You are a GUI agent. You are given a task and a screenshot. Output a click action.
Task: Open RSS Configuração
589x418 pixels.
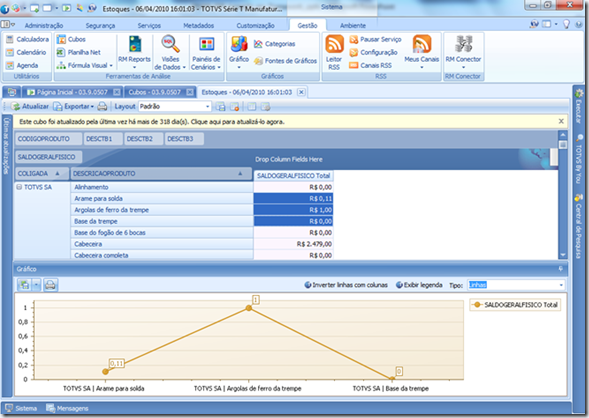pyautogui.click(x=373, y=52)
